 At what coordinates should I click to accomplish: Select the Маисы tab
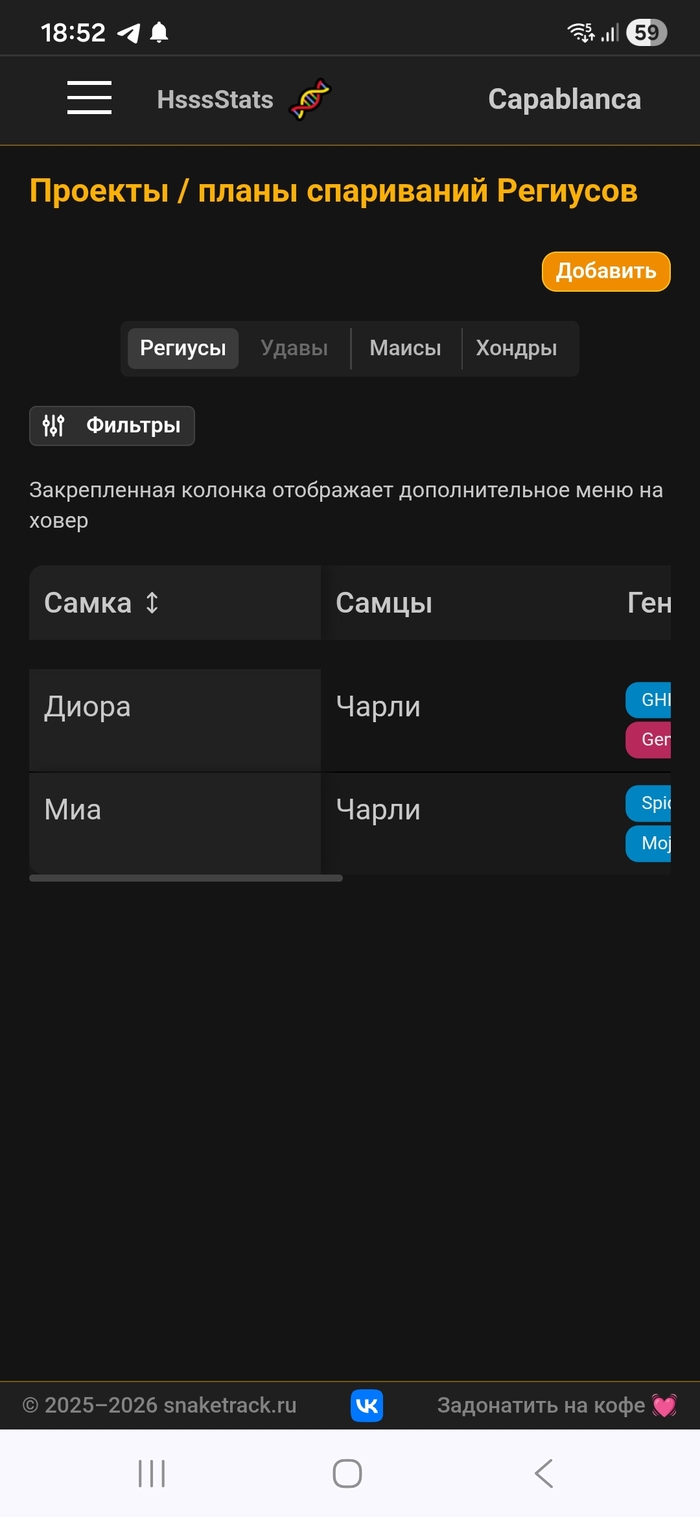[x=405, y=349]
